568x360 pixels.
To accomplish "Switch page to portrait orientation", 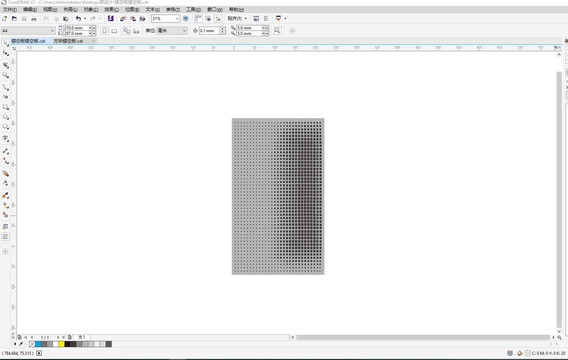I will pos(104,31).
